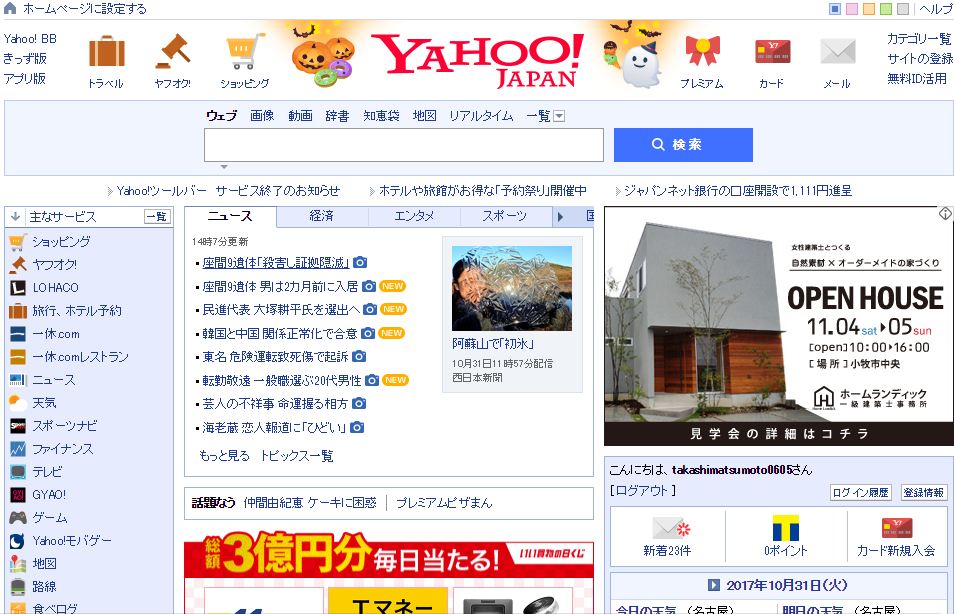Open the Premium ribbon icon
Screen dimensions: 954x614
point(703,51)
